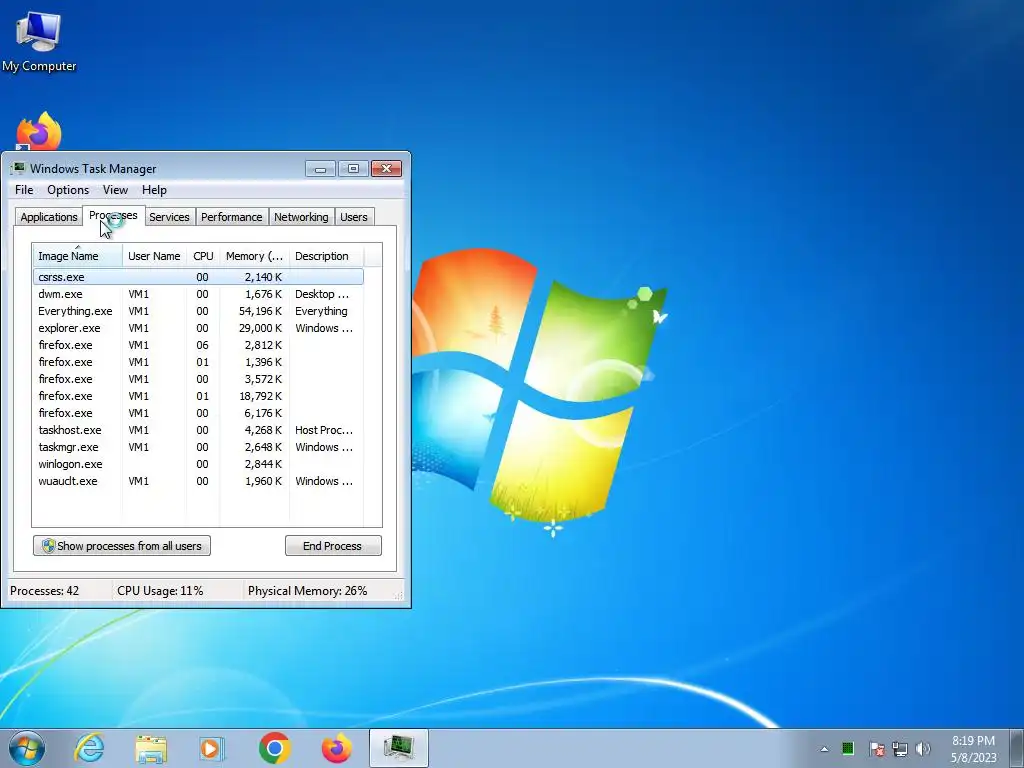Image resolution: width=1024 pixels, height=768 pixels.
Task: Switch to the Networking tab
Action: [301, 217]
